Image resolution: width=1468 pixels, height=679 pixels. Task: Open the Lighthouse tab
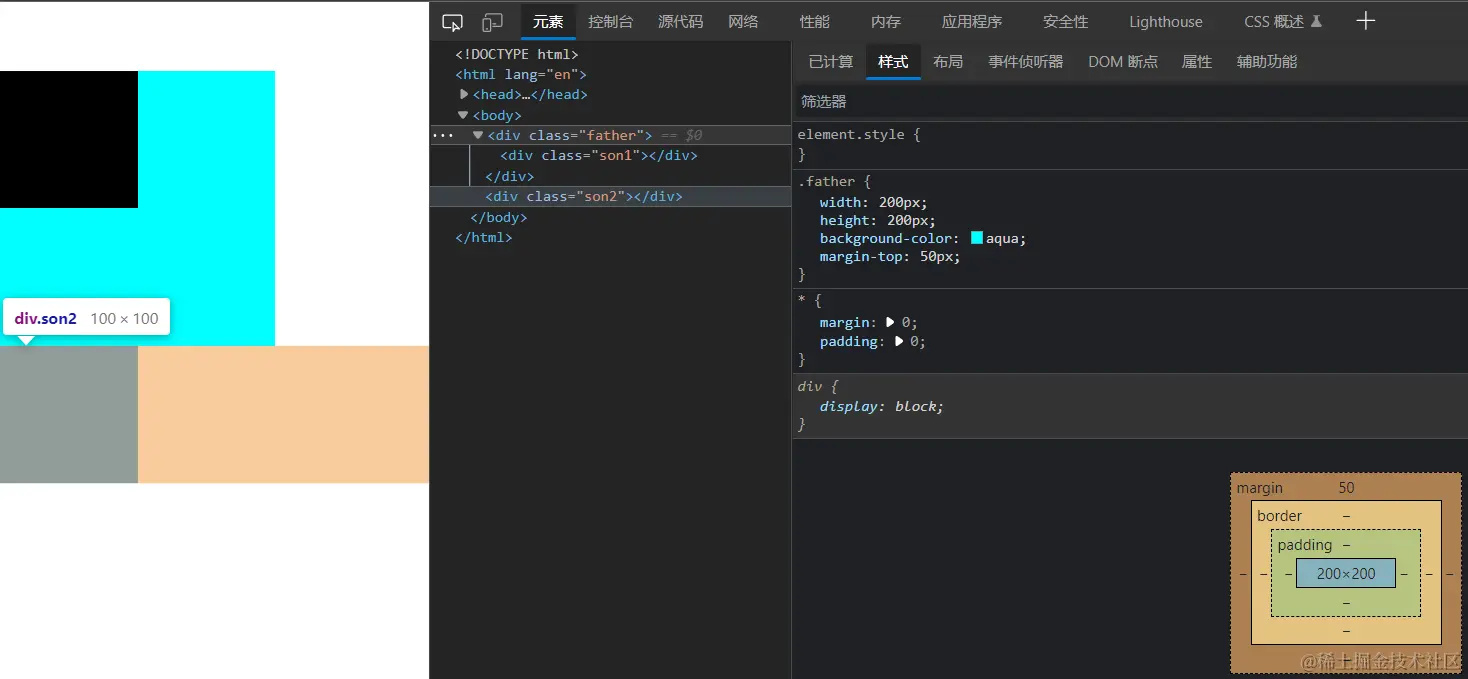1166,22
